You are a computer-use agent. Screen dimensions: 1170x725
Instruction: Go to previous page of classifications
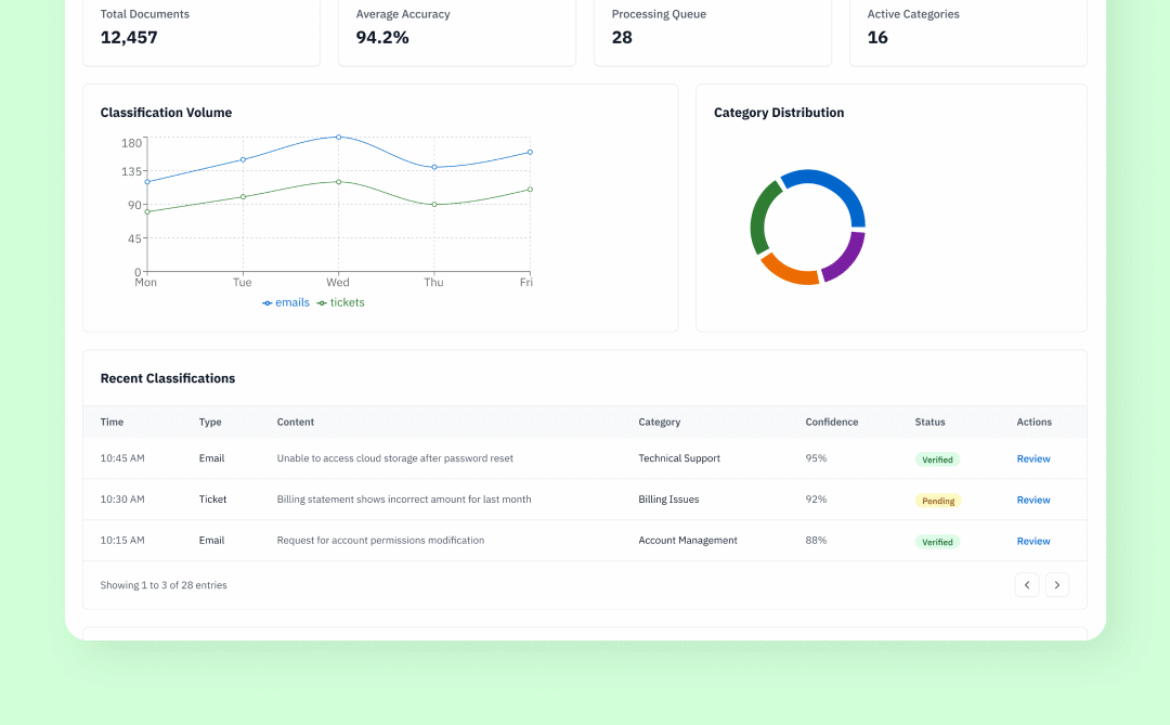point(1027,585)
